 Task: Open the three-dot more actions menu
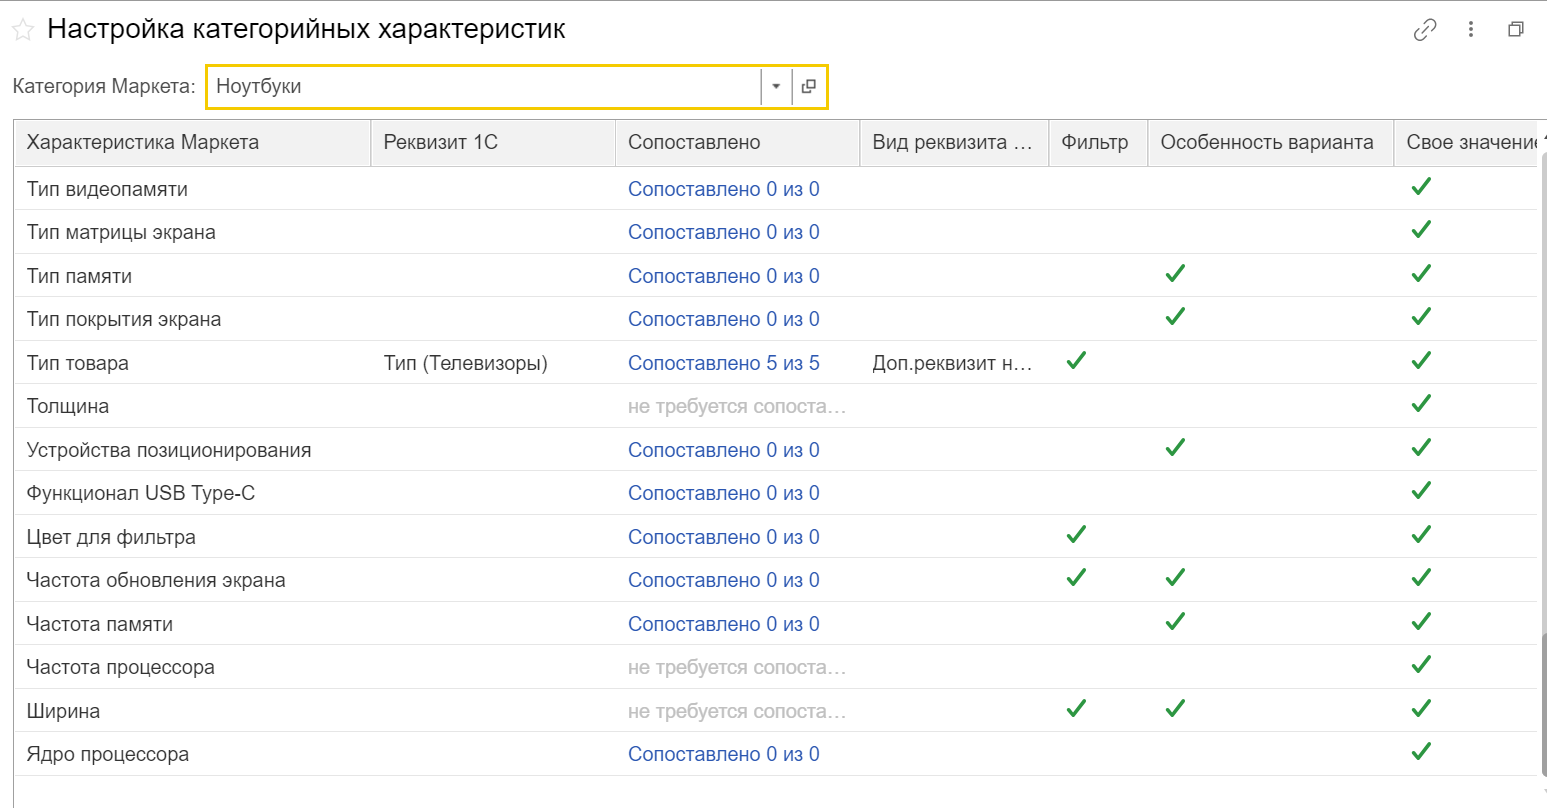1471,30
